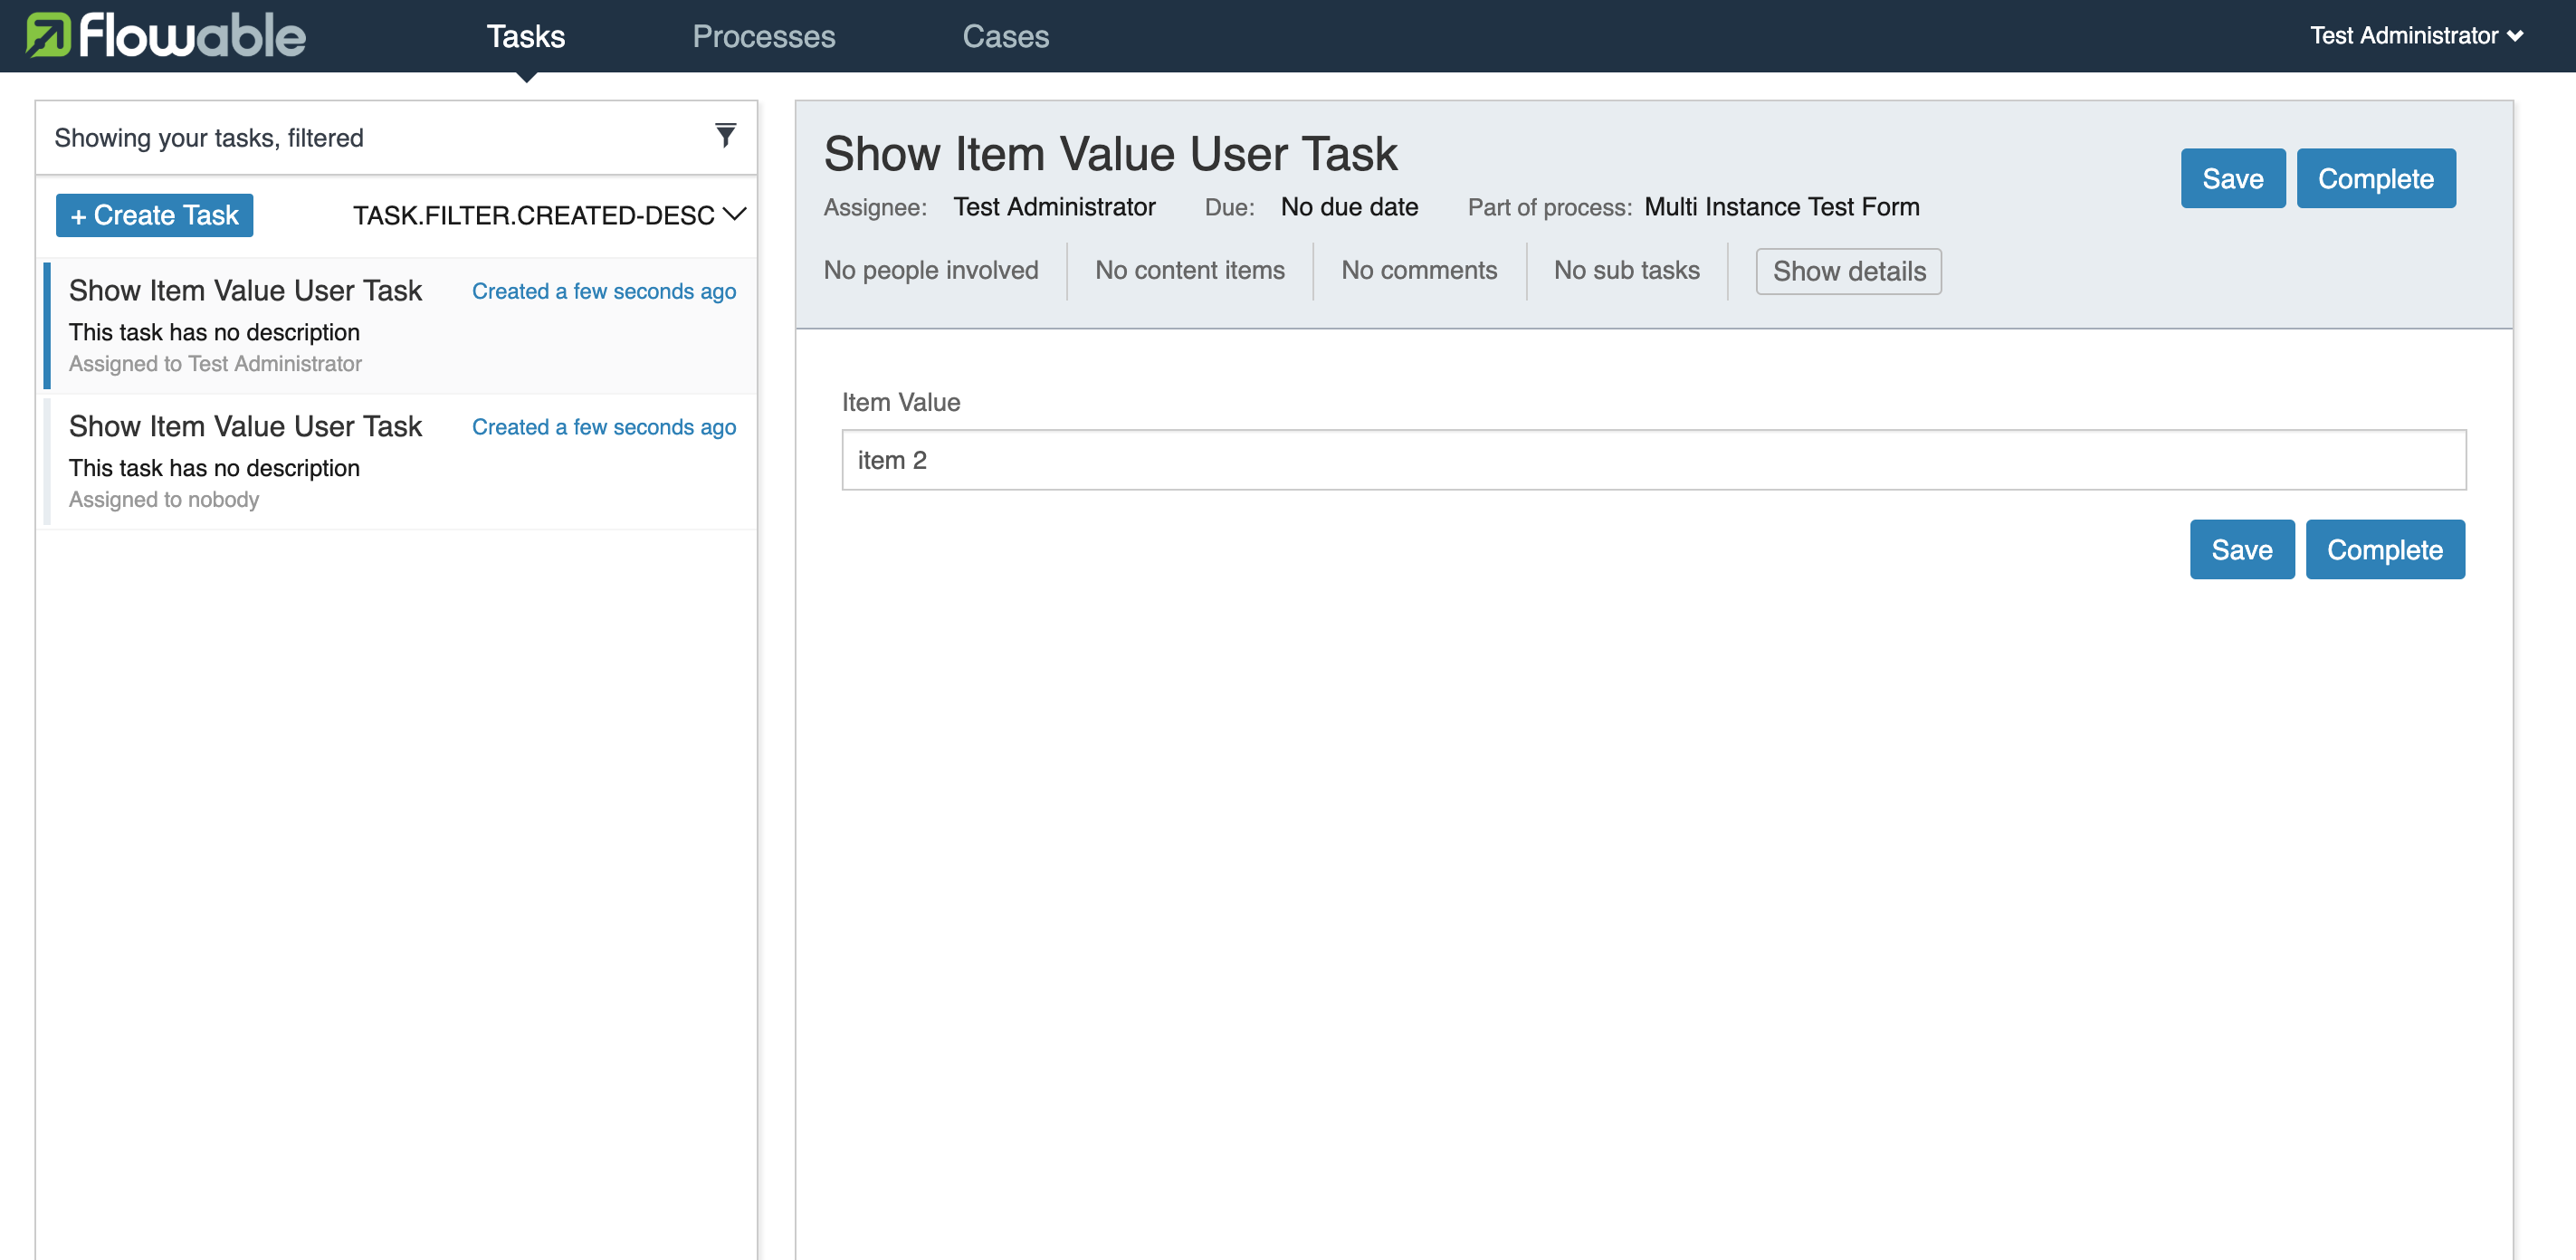Save the Item Value form

(x=2242, y=549)
